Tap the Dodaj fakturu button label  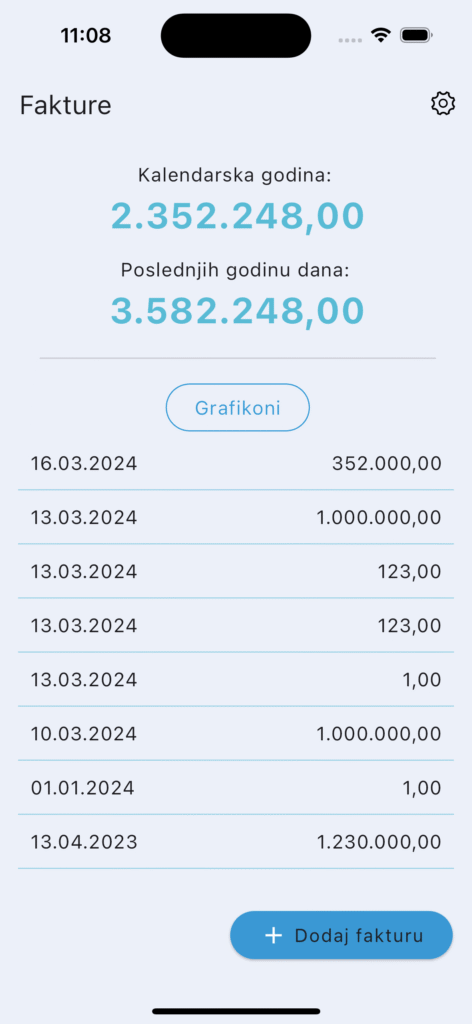(x=358, y=935)
